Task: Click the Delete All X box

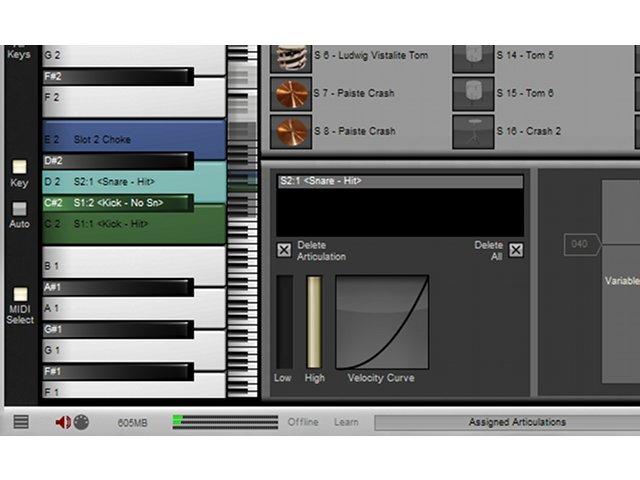Action: pyautogui.click(x=516, y=250)
